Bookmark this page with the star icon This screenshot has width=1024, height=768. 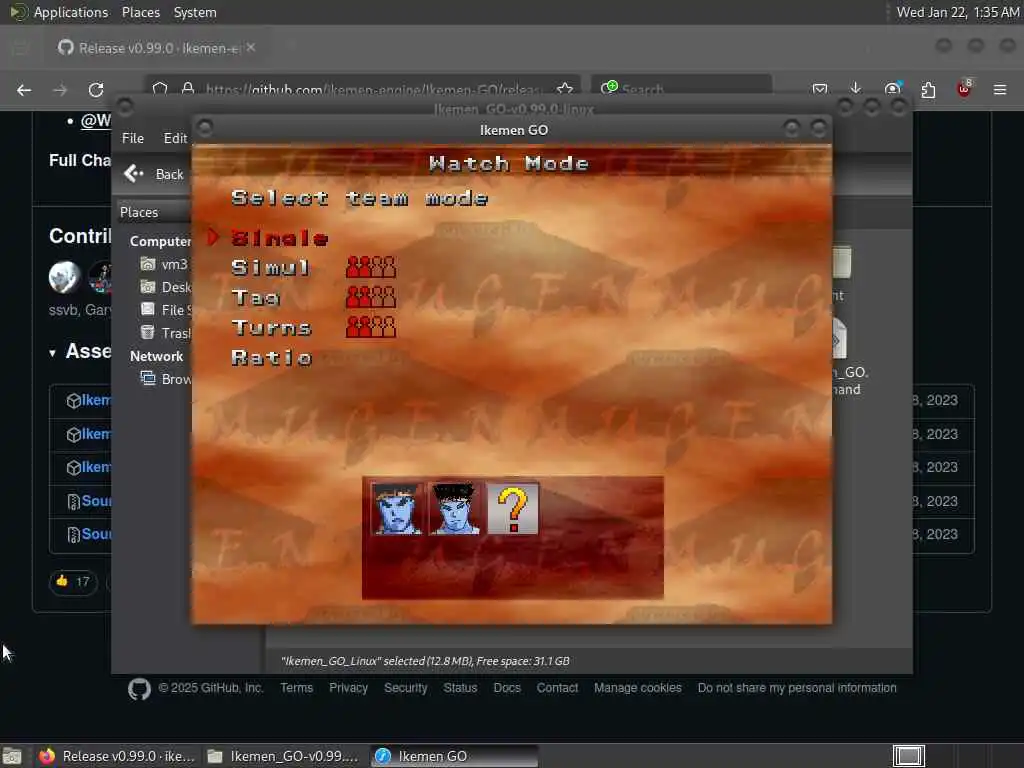(x=565, y=89)
